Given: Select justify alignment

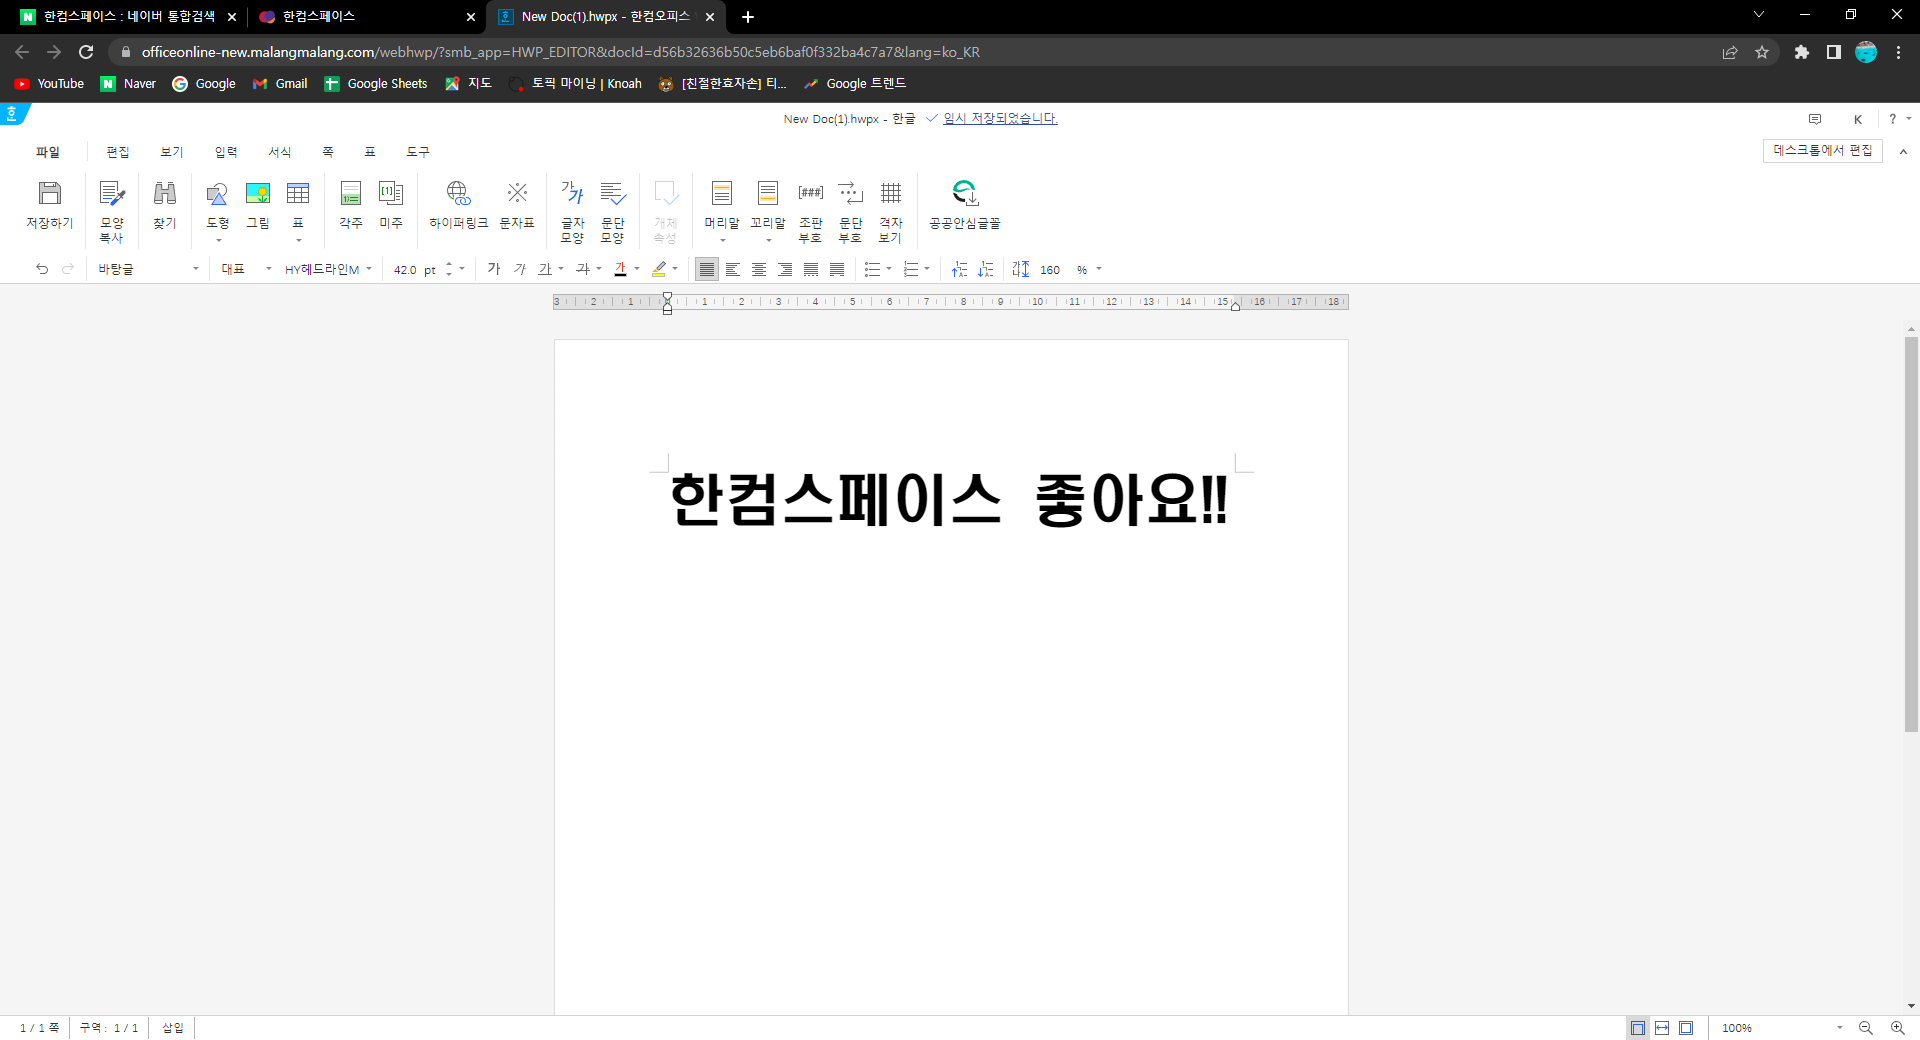Looking at the screenshot, I should pos(707,269).
